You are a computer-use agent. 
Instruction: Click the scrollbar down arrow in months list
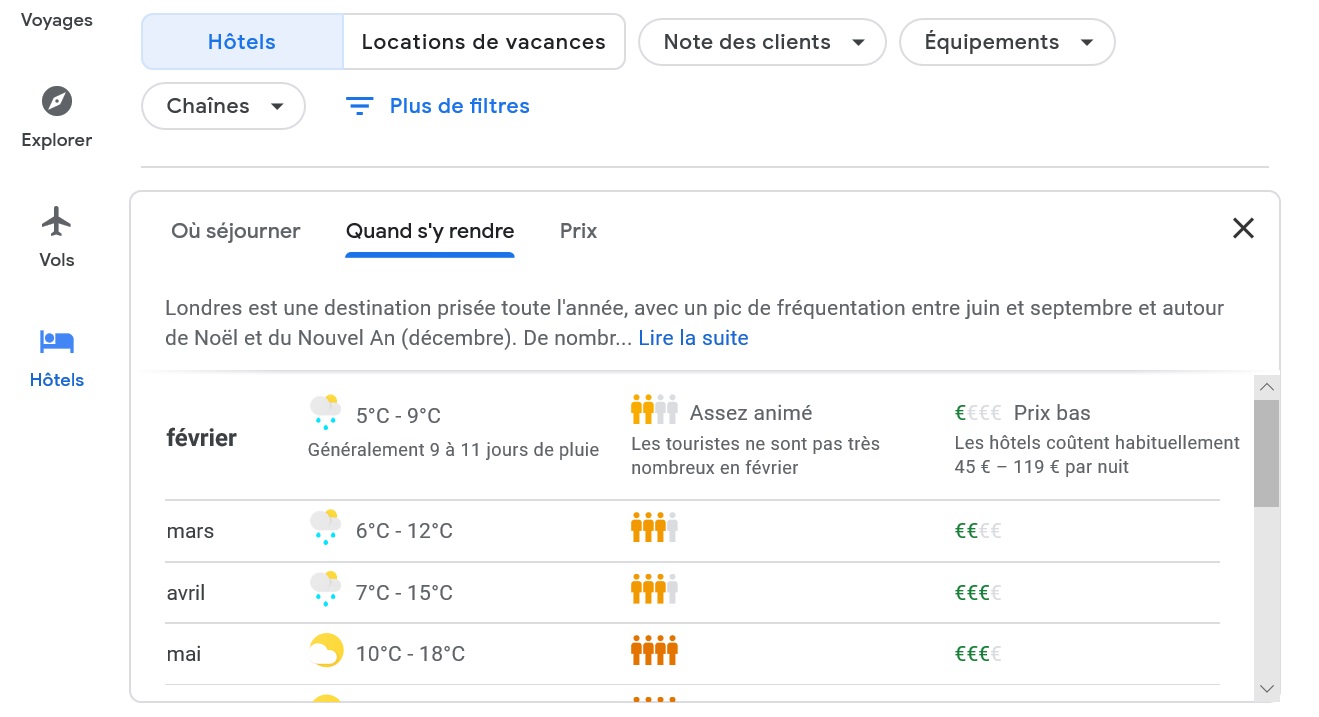(1267, 688)
